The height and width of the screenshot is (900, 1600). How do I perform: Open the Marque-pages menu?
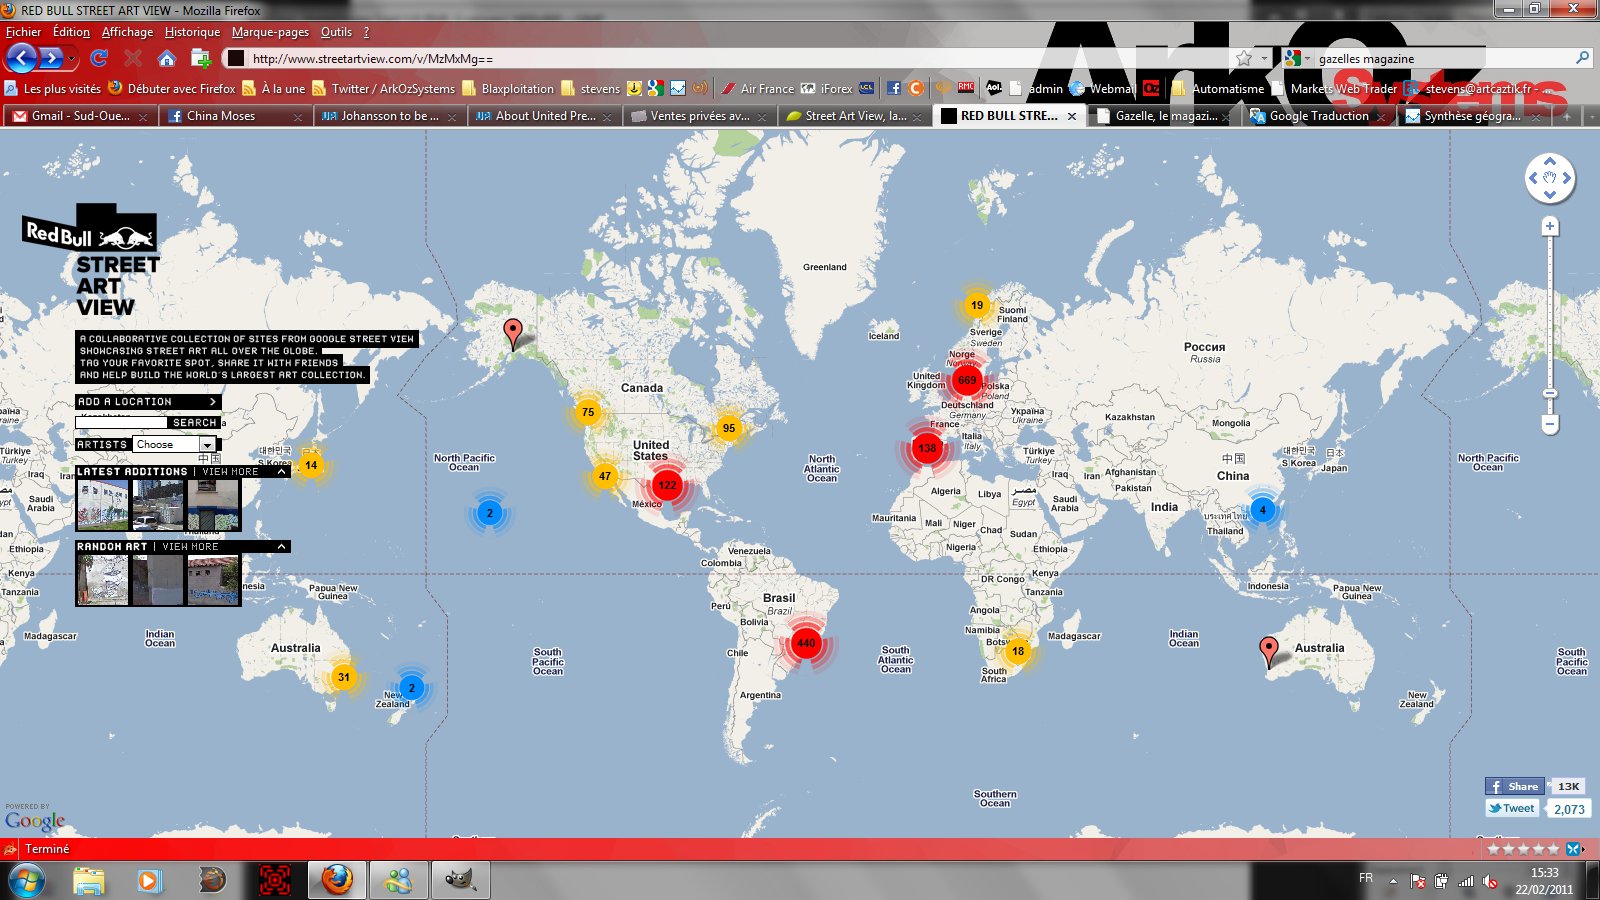[270, 32]
